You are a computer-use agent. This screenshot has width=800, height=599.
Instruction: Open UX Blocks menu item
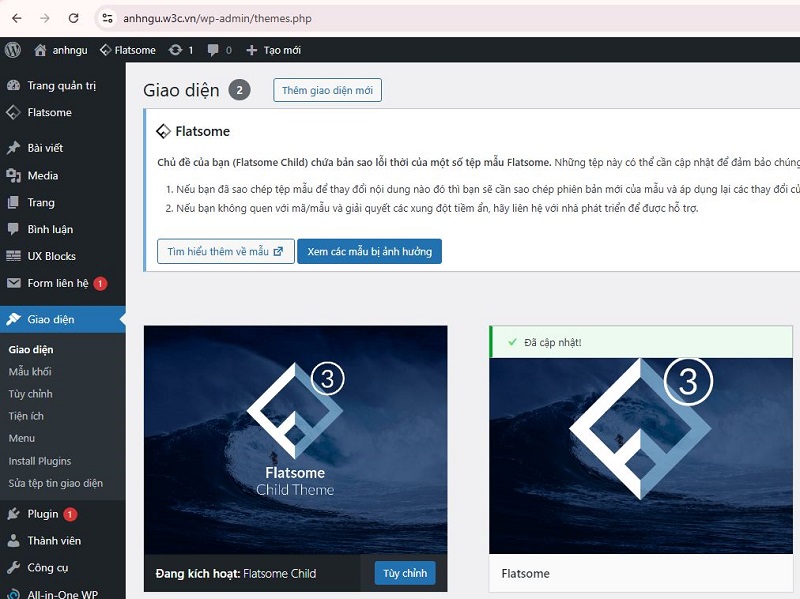(52, 256)
